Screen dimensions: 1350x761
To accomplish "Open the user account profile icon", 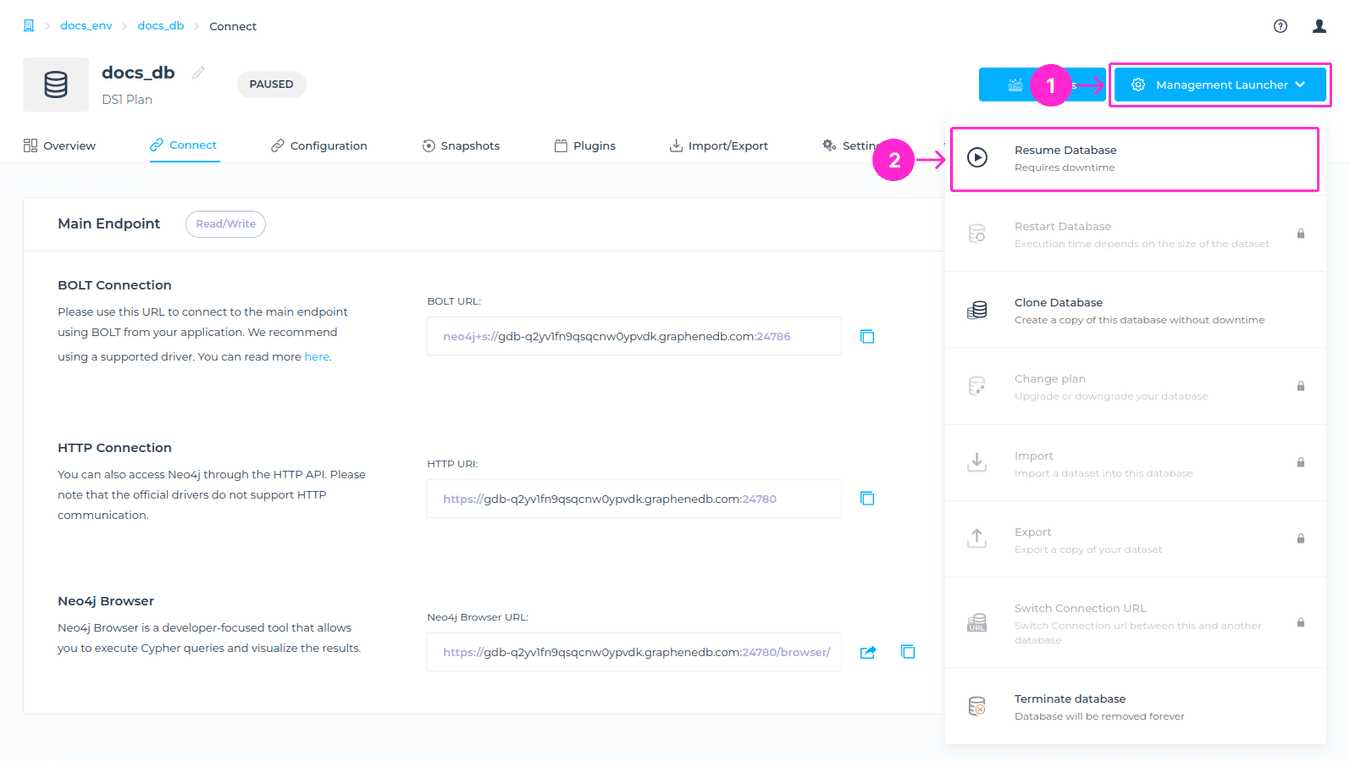I will coord(1319,26).
